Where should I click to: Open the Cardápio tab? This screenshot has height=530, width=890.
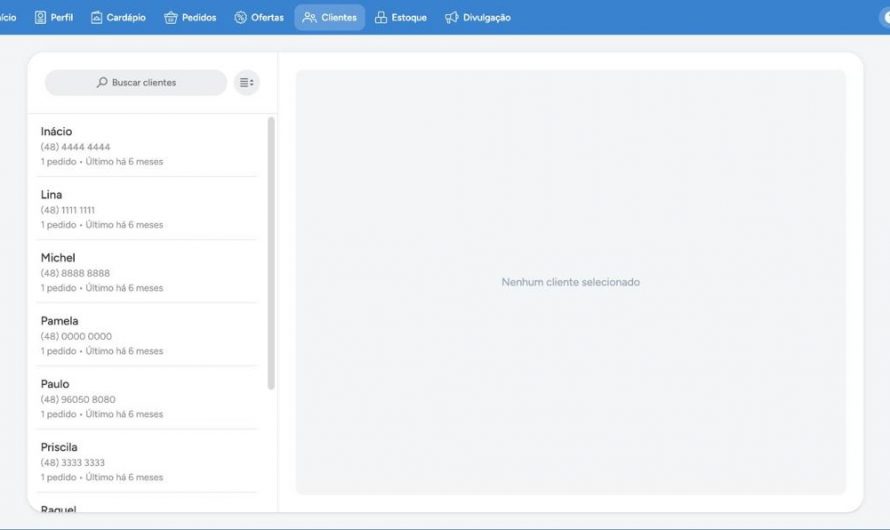118,18
